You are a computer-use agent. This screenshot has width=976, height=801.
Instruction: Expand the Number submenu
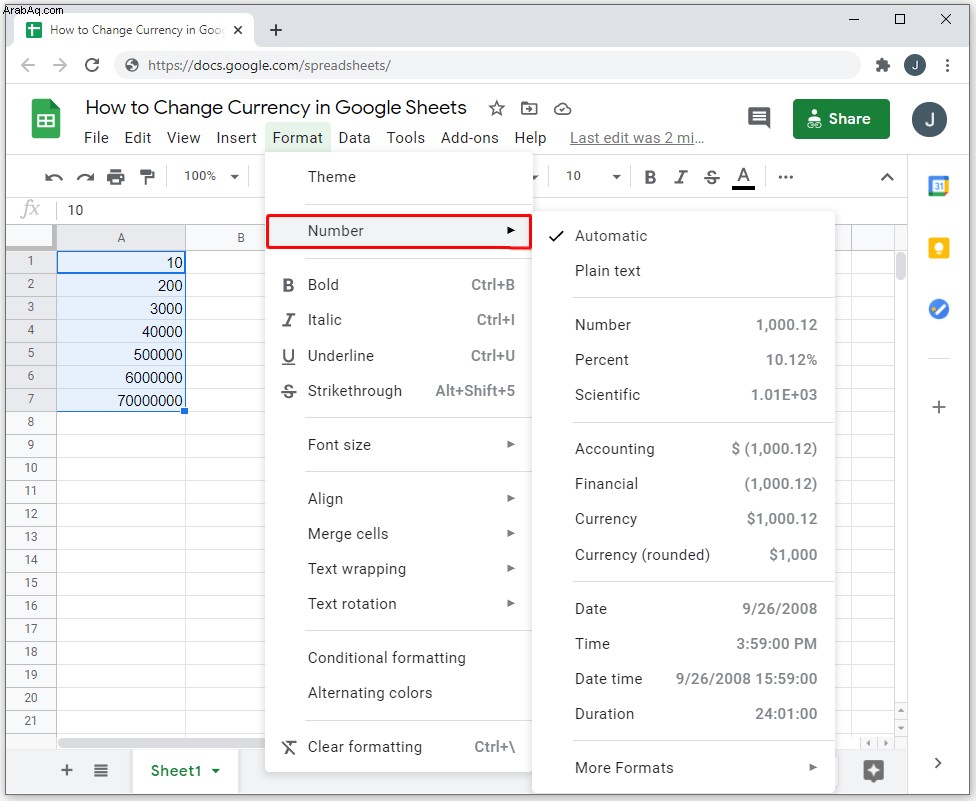tap(398, 231)
